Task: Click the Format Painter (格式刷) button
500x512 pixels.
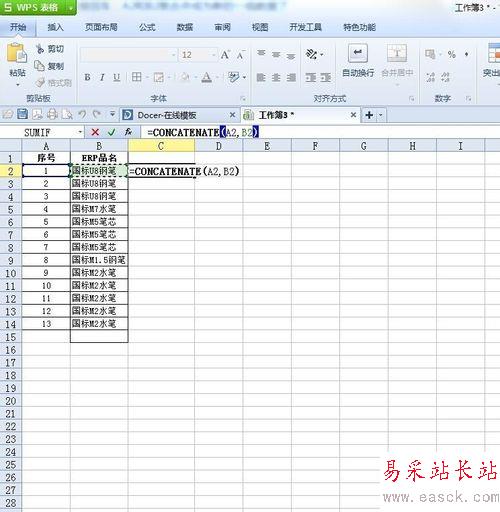Action: coord(54,82)
